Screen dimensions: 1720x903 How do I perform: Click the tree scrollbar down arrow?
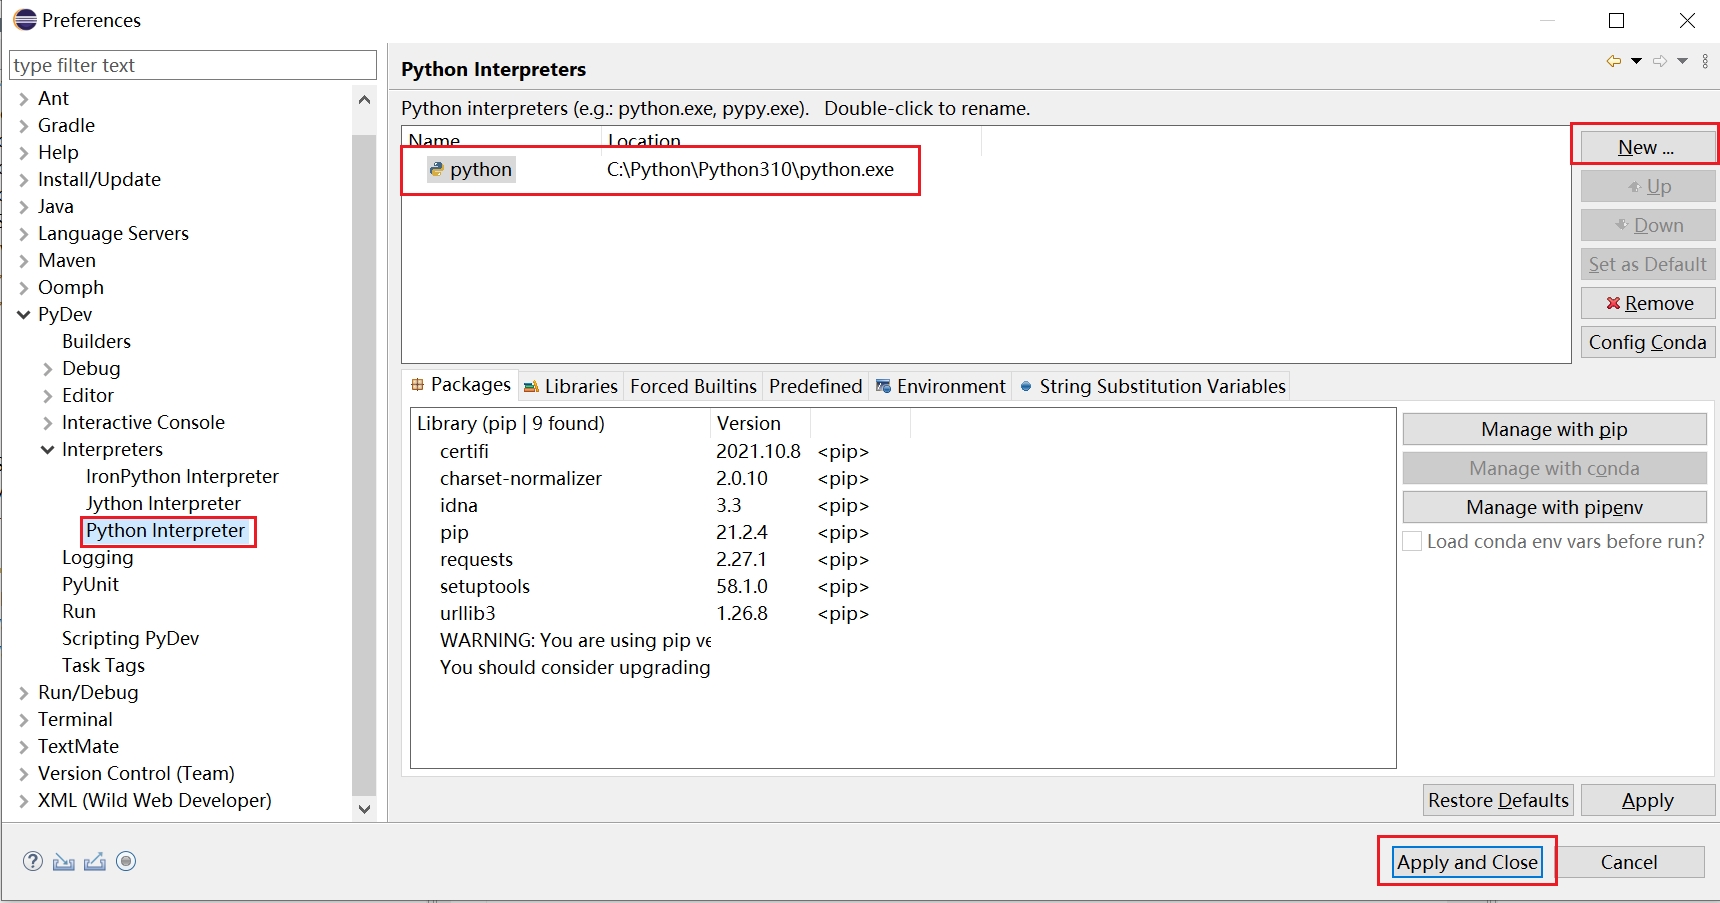click(364, 809)
